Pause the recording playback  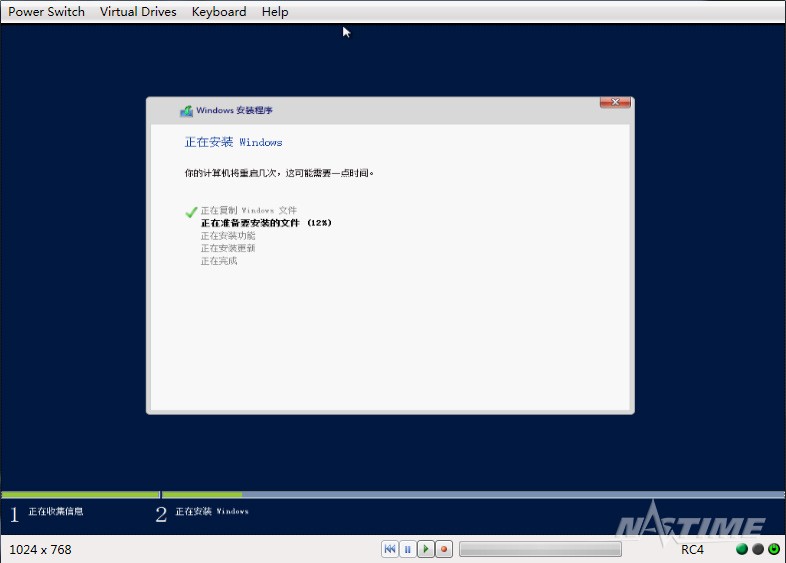pos(408,549)
